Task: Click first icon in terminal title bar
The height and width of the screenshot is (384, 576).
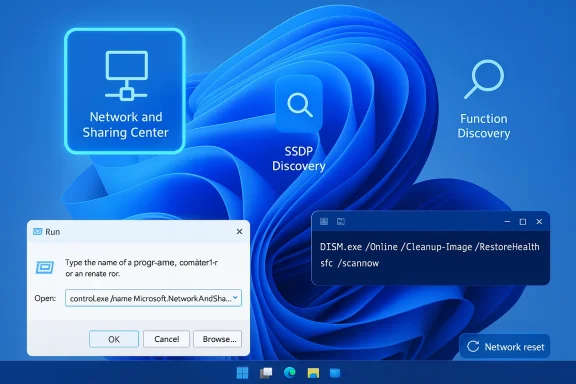Action: (x=324, y=221)
